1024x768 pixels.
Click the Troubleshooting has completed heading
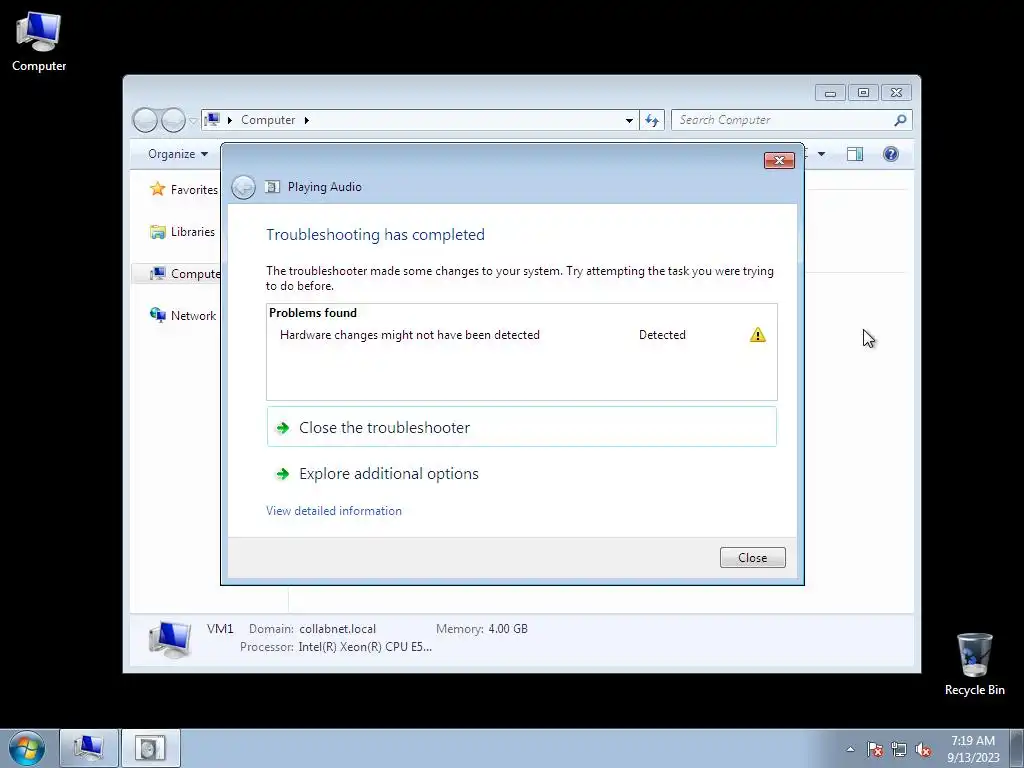point(376,234)
